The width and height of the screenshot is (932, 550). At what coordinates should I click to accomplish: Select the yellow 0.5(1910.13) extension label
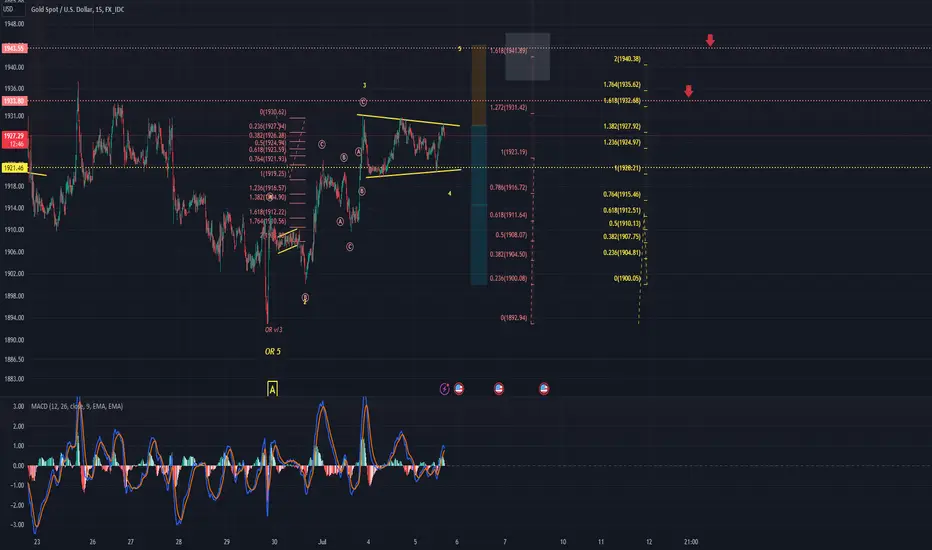point(625,224)
